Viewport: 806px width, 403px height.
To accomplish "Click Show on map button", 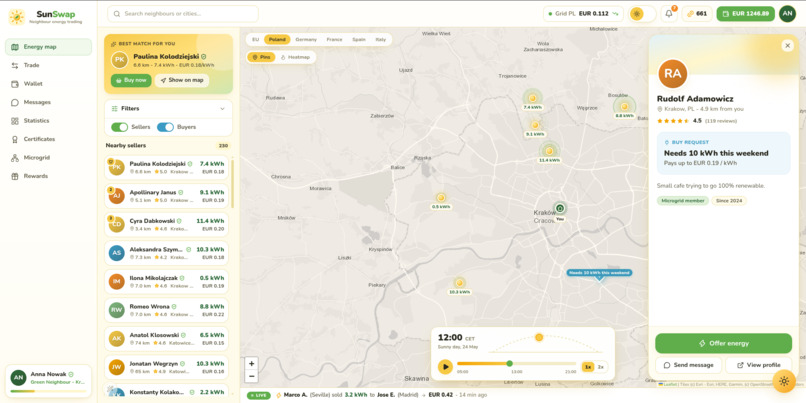I will [x=182, y=80].
